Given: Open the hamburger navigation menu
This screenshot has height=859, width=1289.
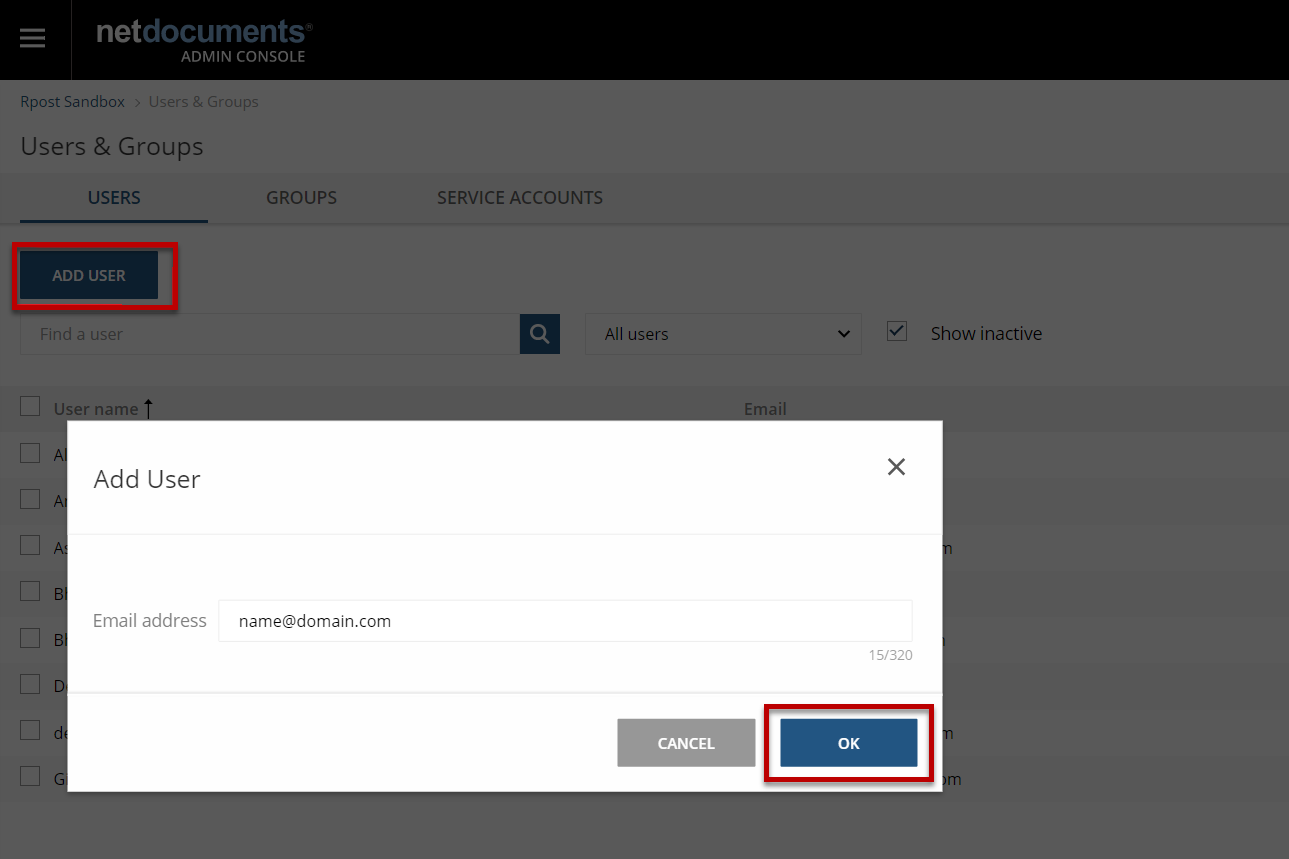Looking at the screenshot, I should (x=32, y=38).
